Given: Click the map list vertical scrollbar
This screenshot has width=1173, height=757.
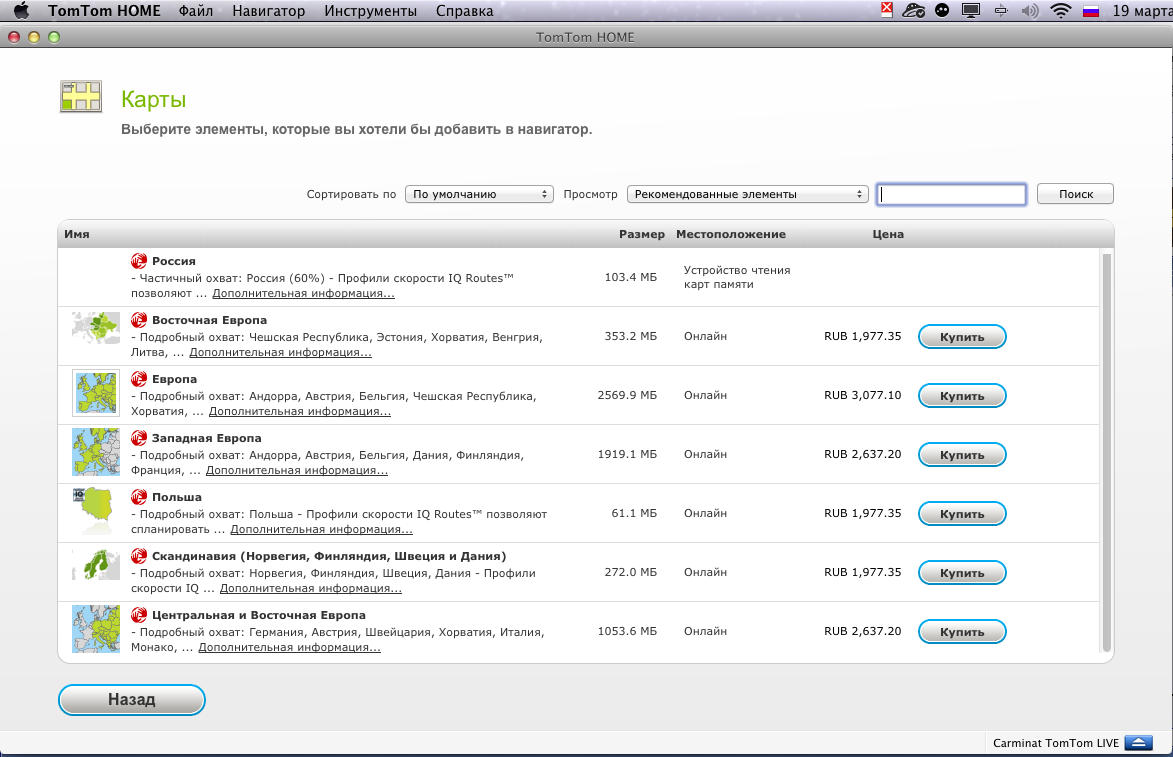Looking at the screenshot, I should 1106,450.
